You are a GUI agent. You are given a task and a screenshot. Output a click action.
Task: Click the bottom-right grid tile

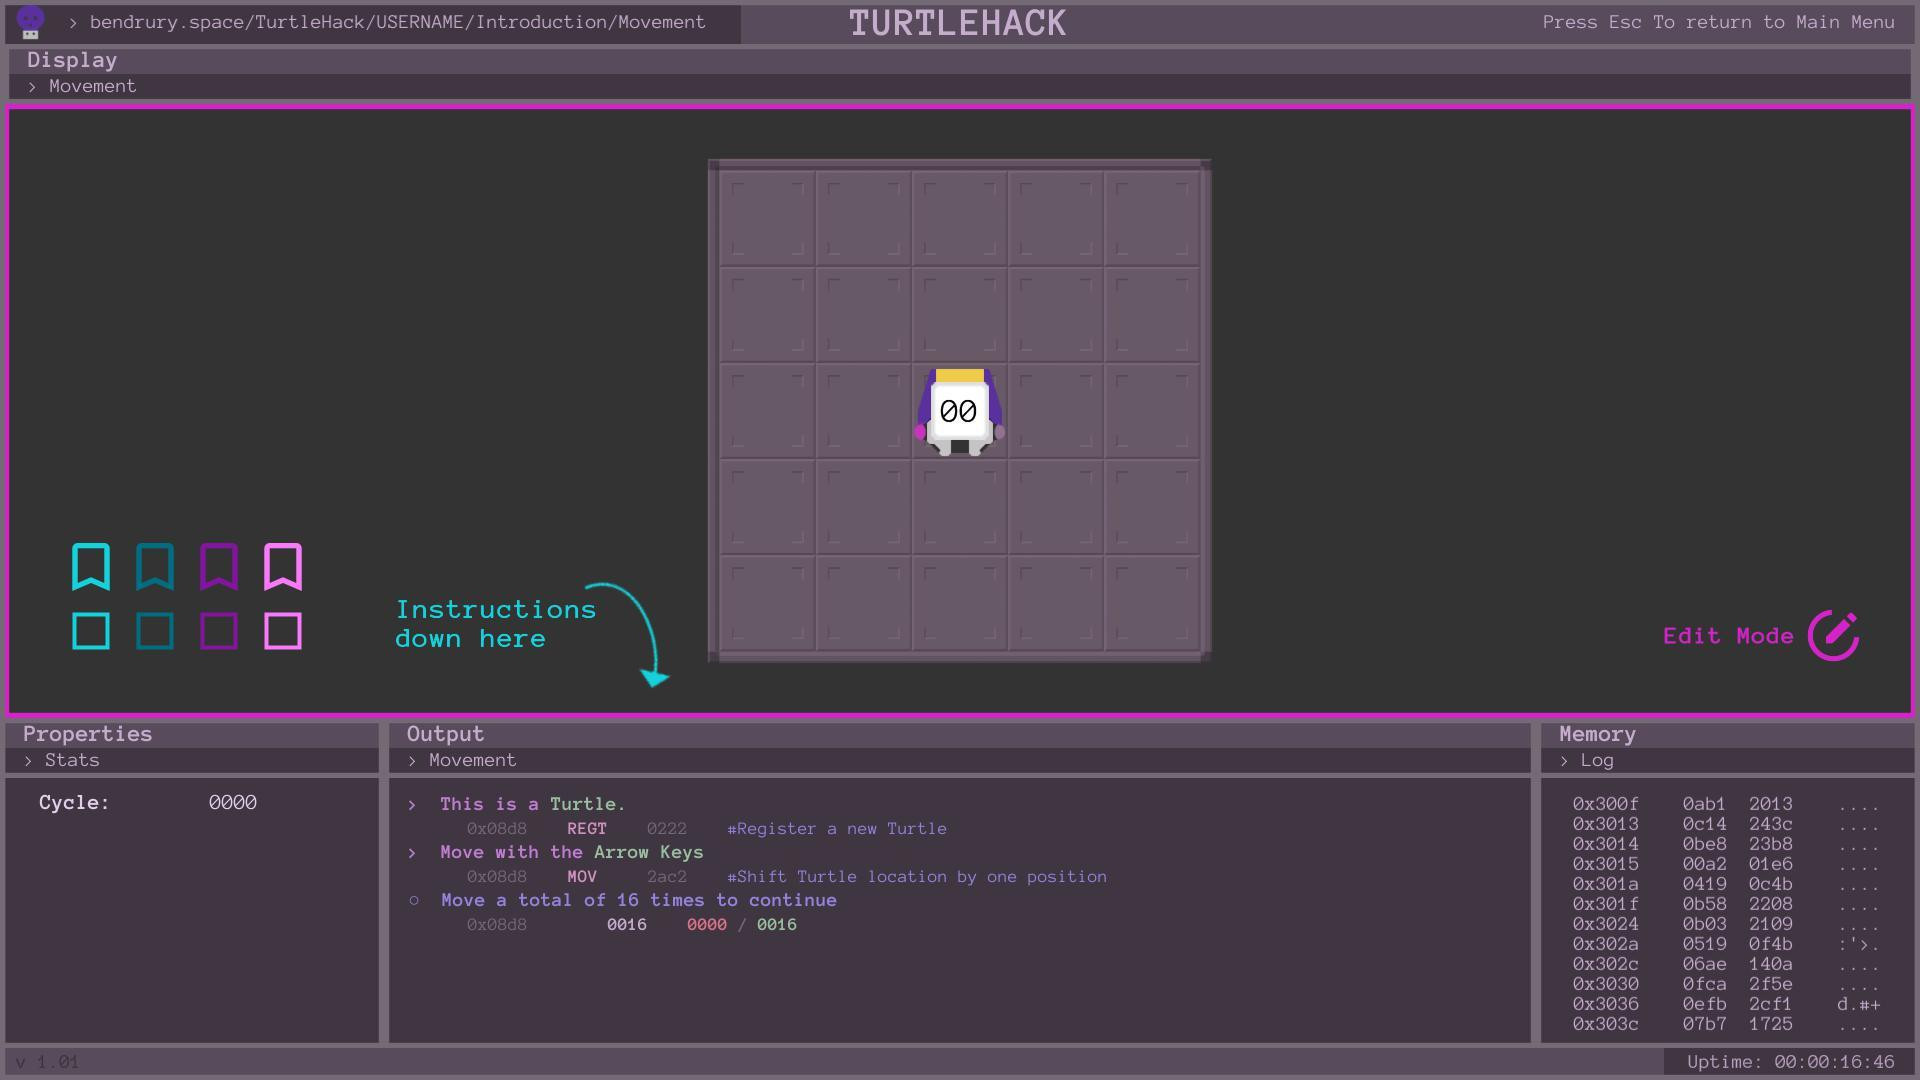[x=1151, y=602]
